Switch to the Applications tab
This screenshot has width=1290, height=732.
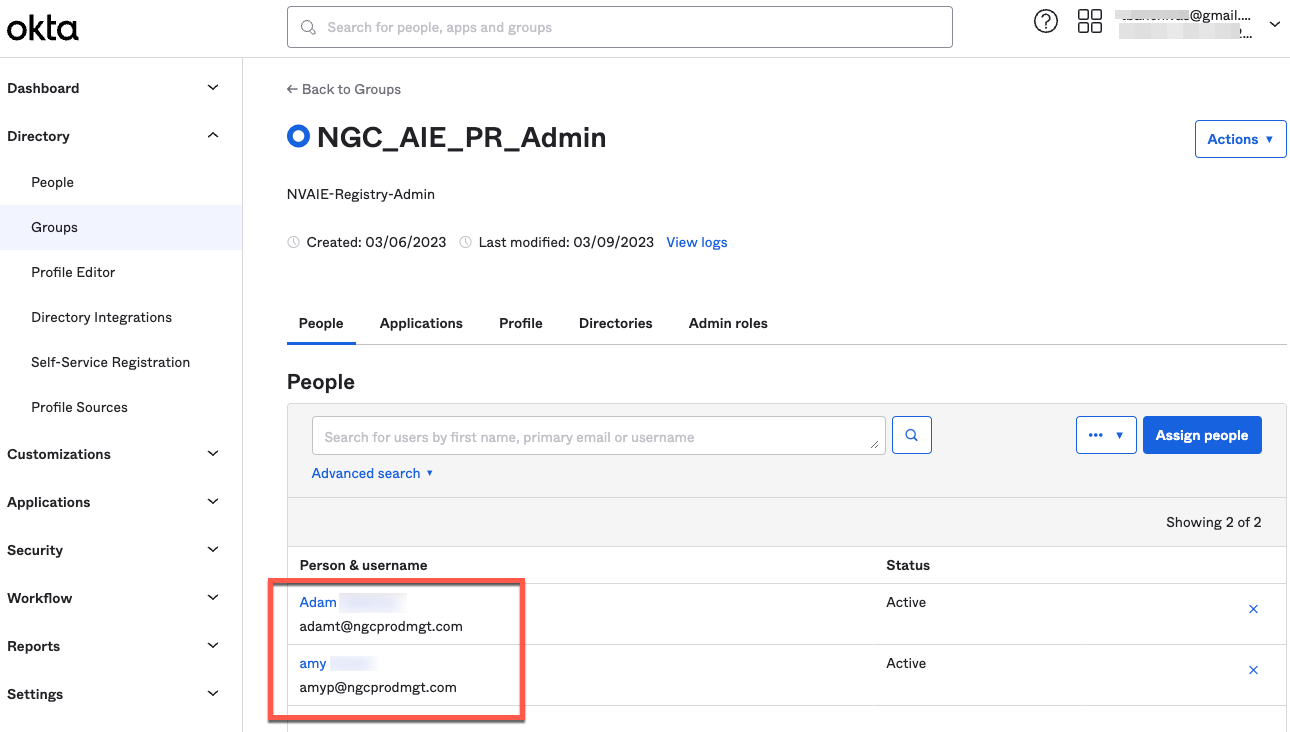click(x=421, y=323)
